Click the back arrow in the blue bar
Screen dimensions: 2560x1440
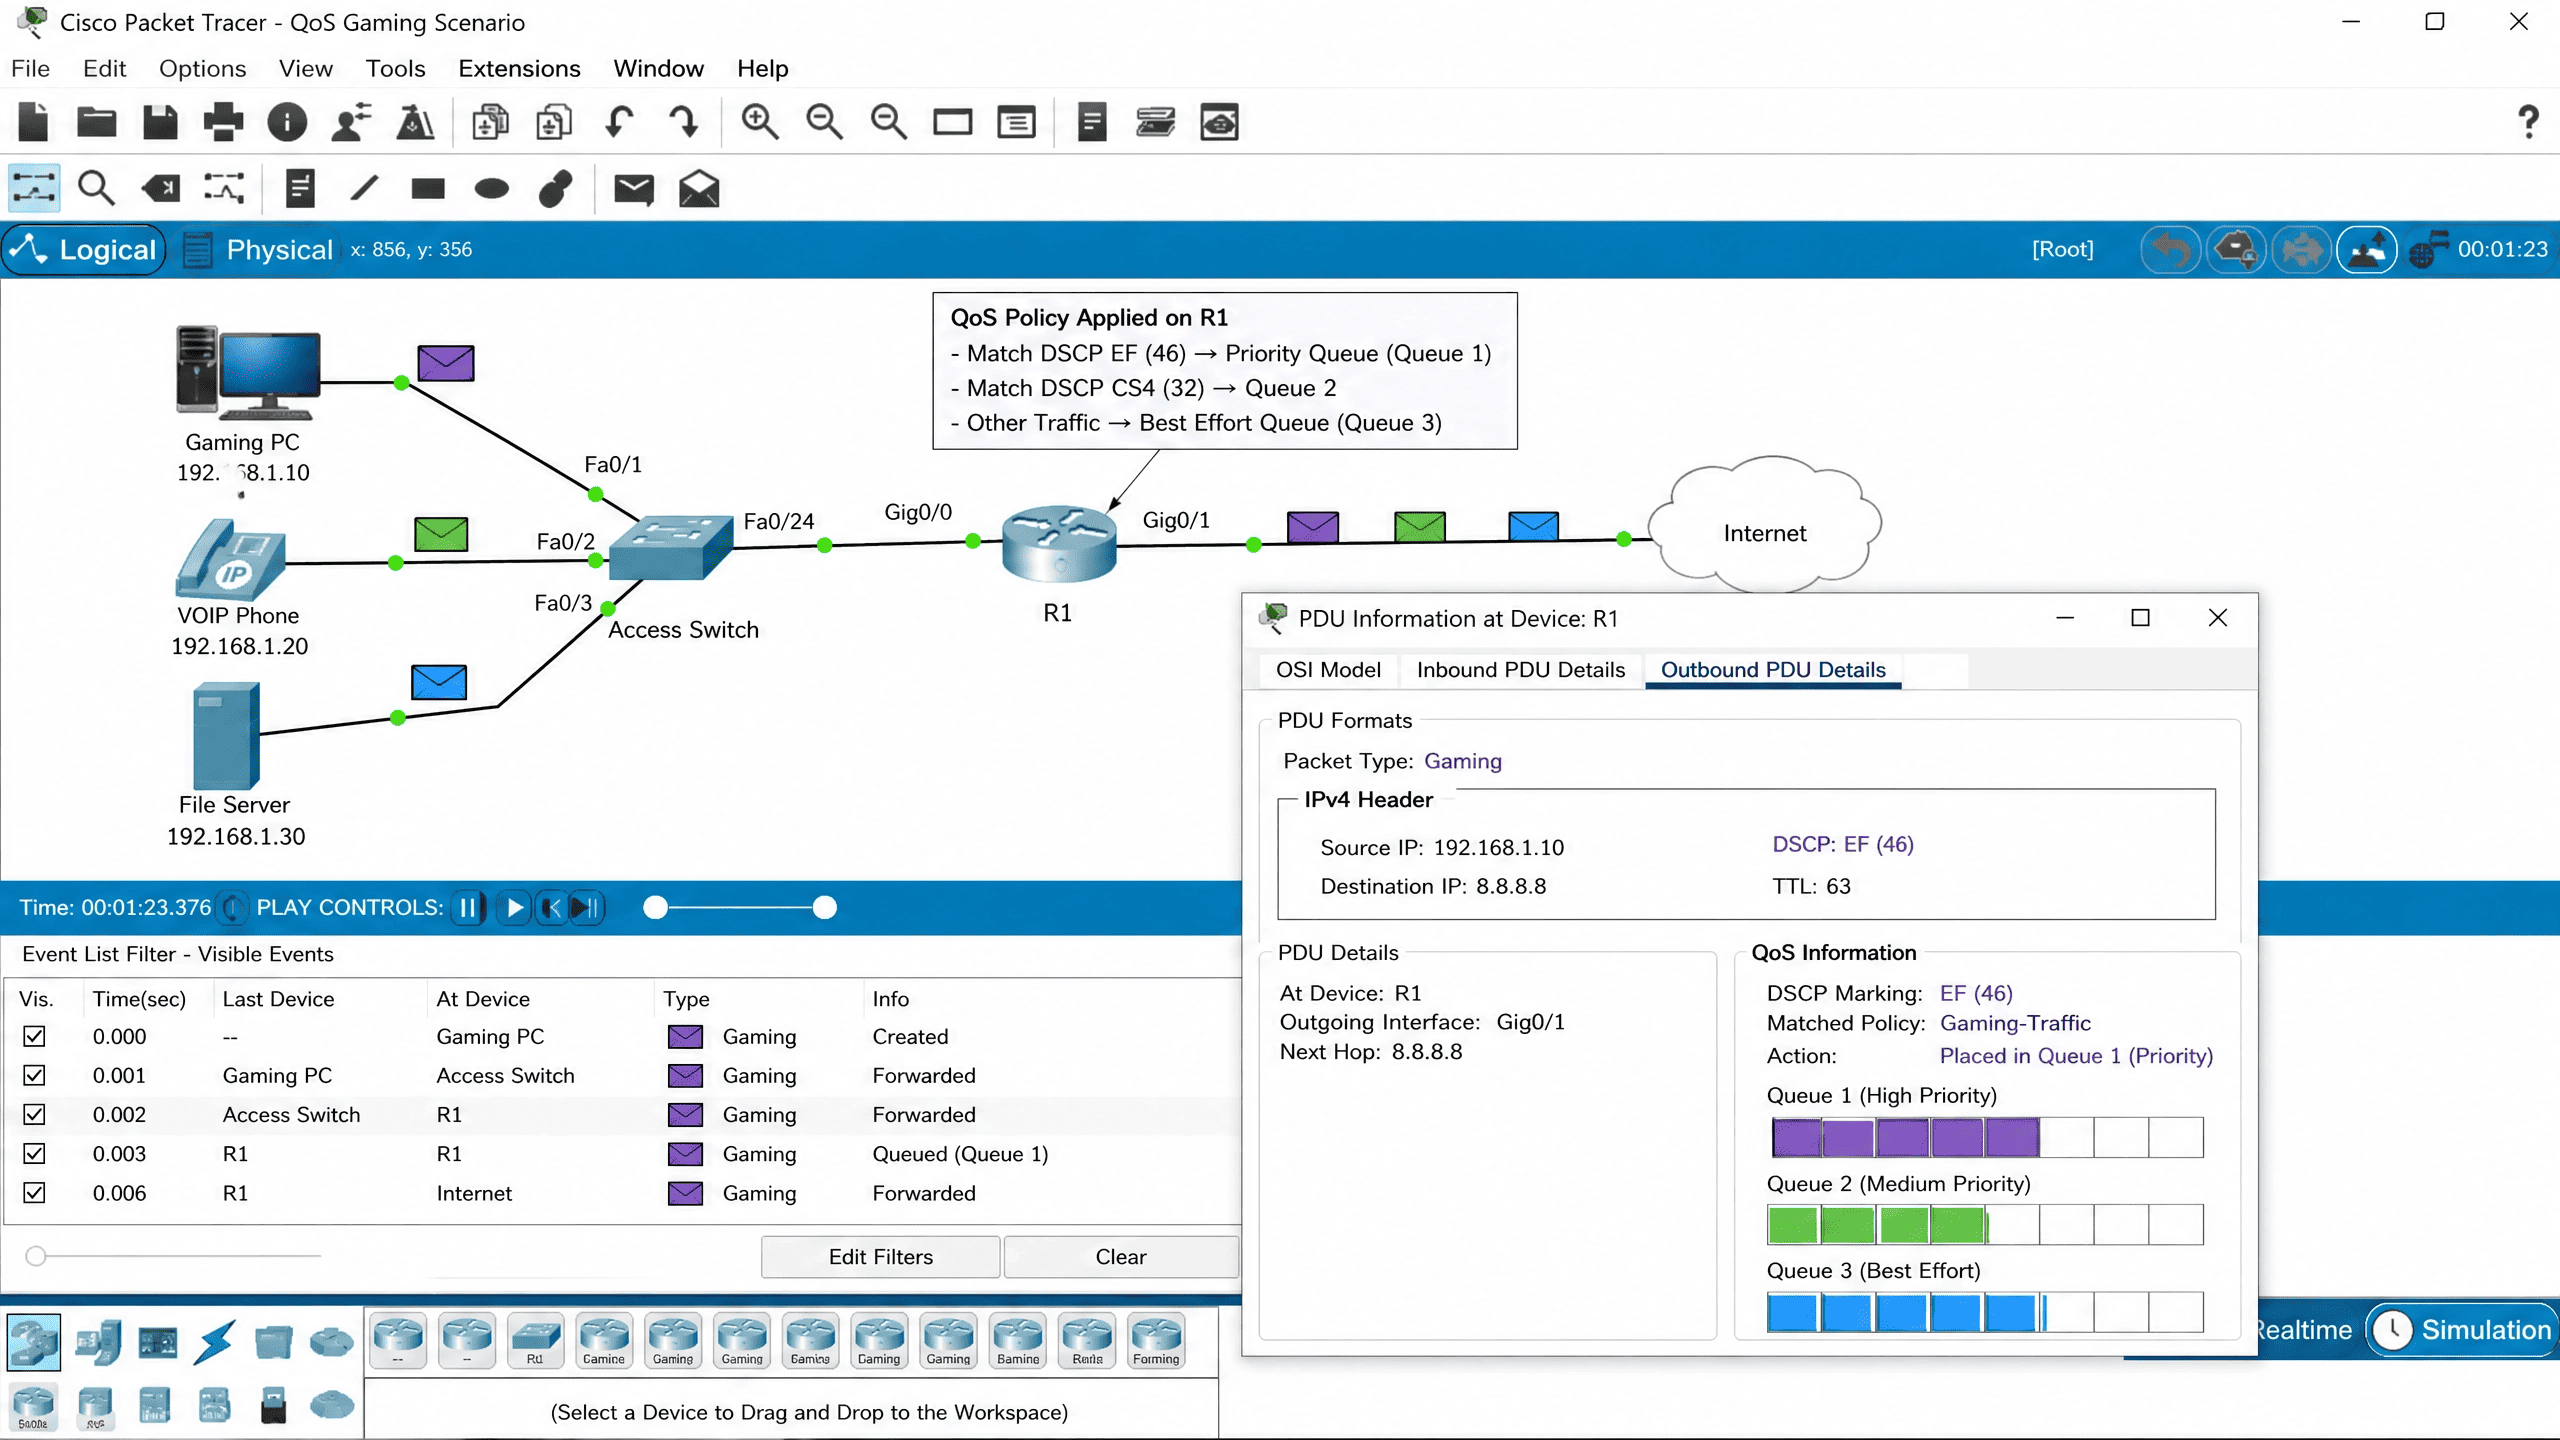pos(2170,249)
